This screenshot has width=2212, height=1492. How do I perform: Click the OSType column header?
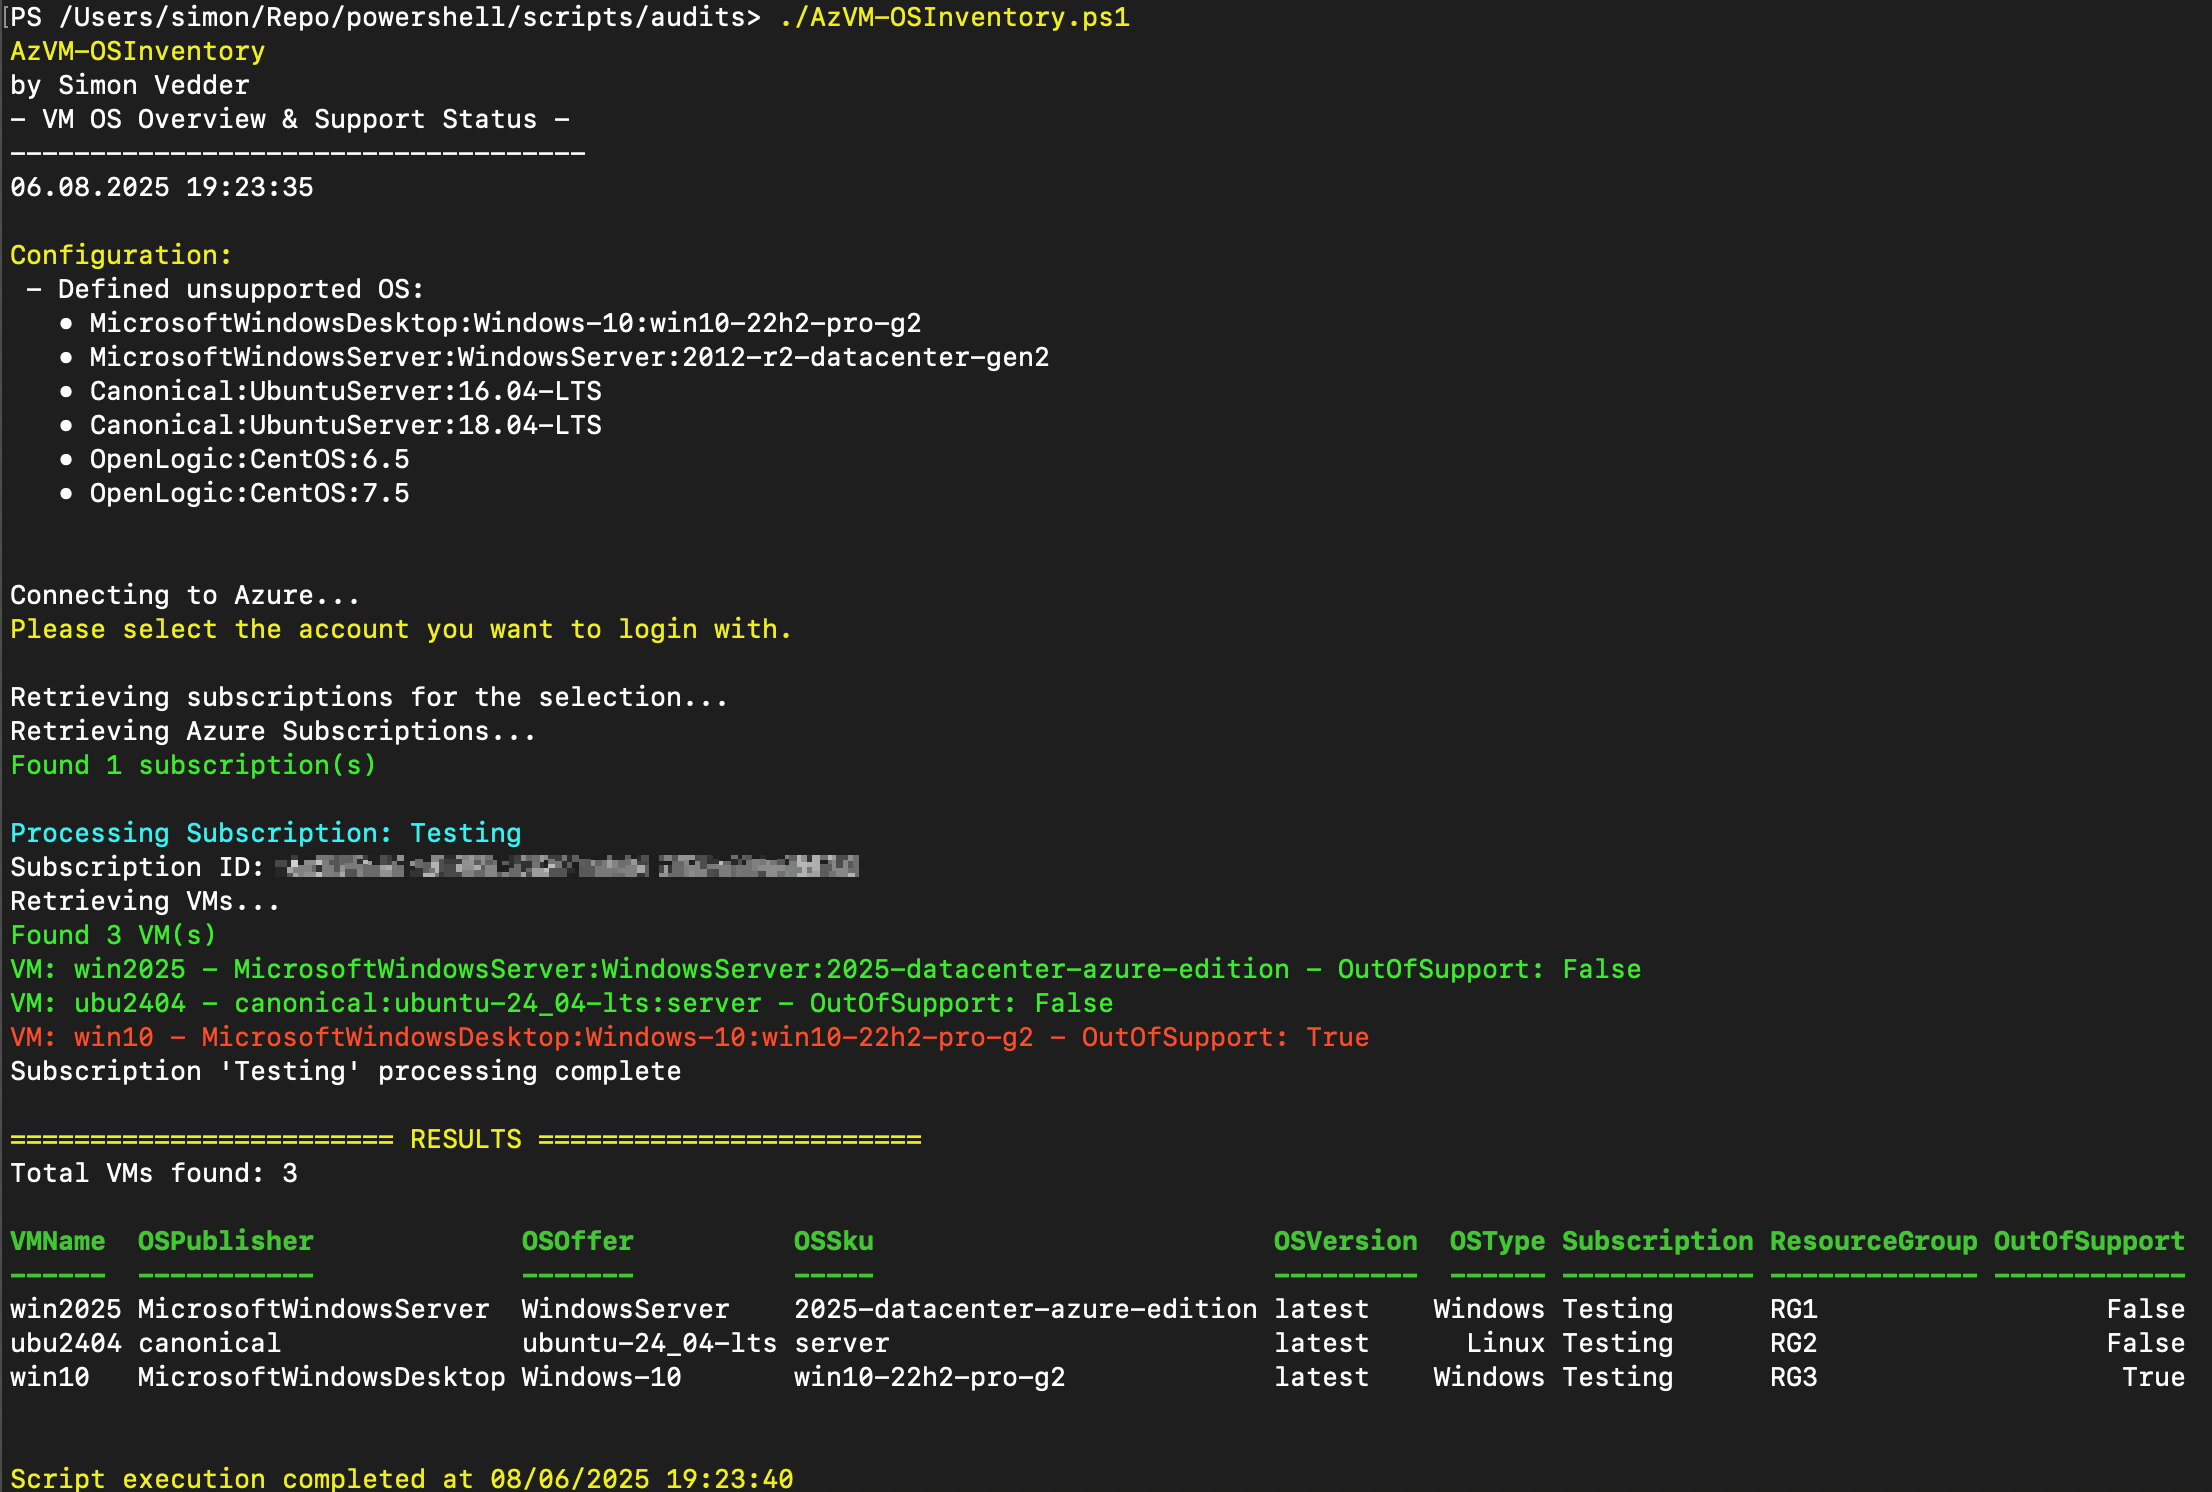(x=1497, y=1241)
